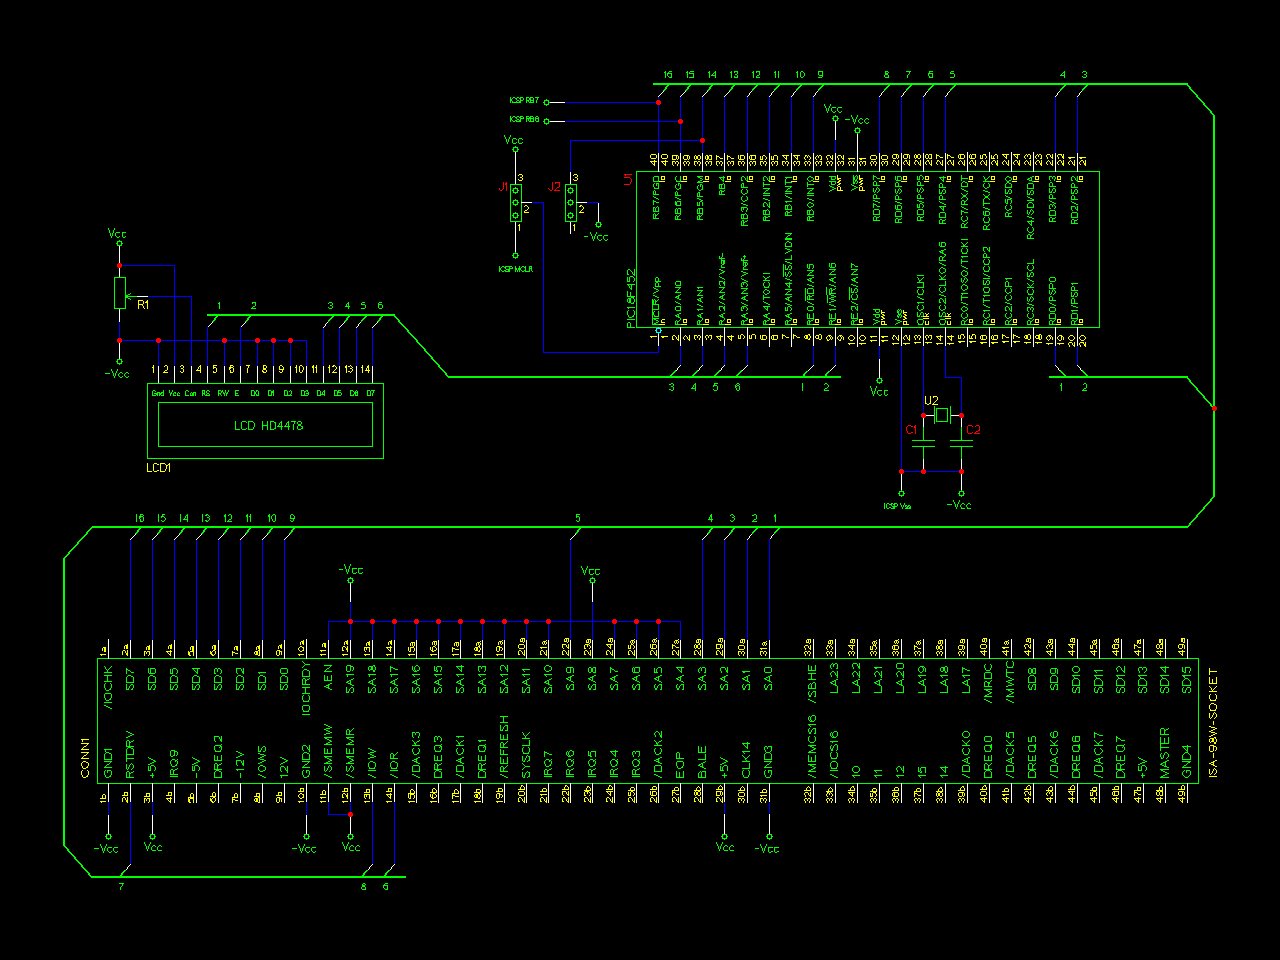Select the LCD HD4478 display text

(268, 426)
